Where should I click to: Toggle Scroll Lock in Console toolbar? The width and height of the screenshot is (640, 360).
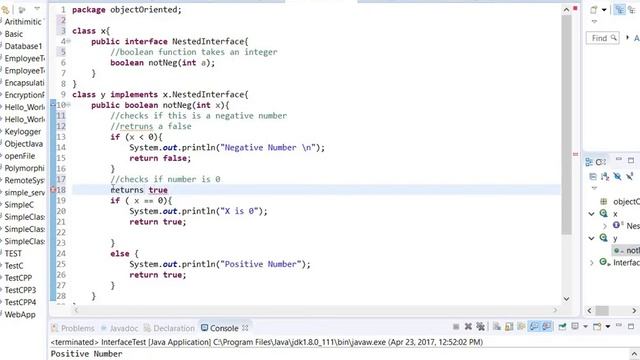pos(509,327)
